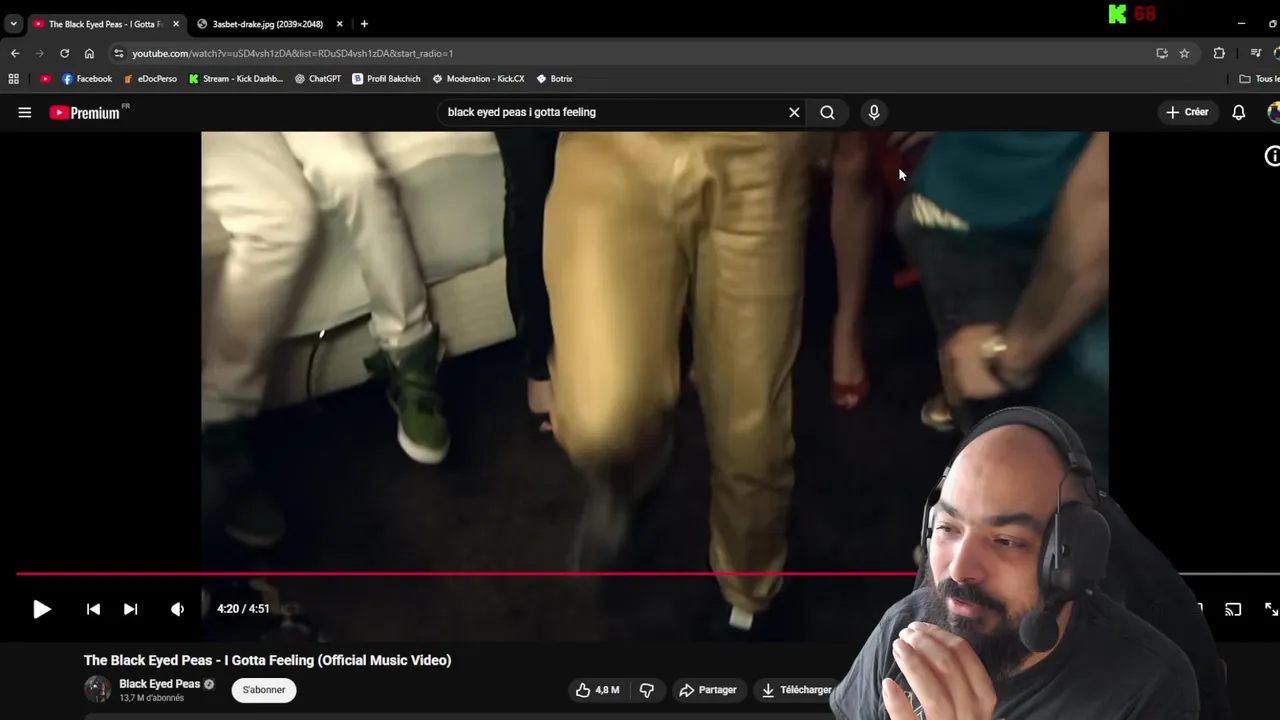This screenshot has width=1280, height=720.
Task: Open the YouTube bookmark icon
Action: coord(45,79)
